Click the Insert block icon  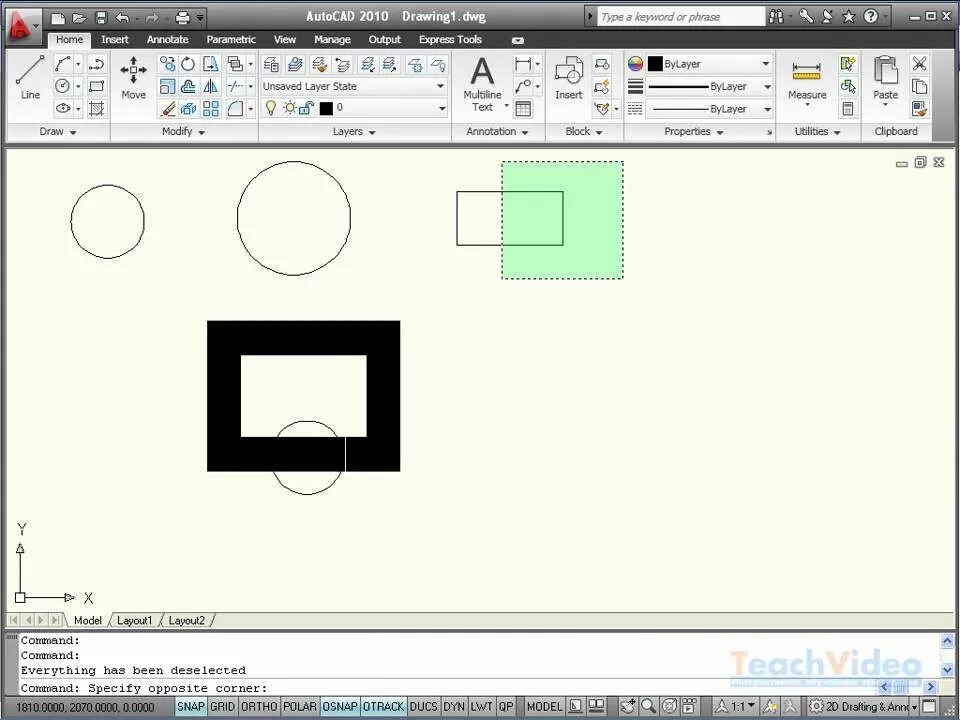tap(568, 78)
